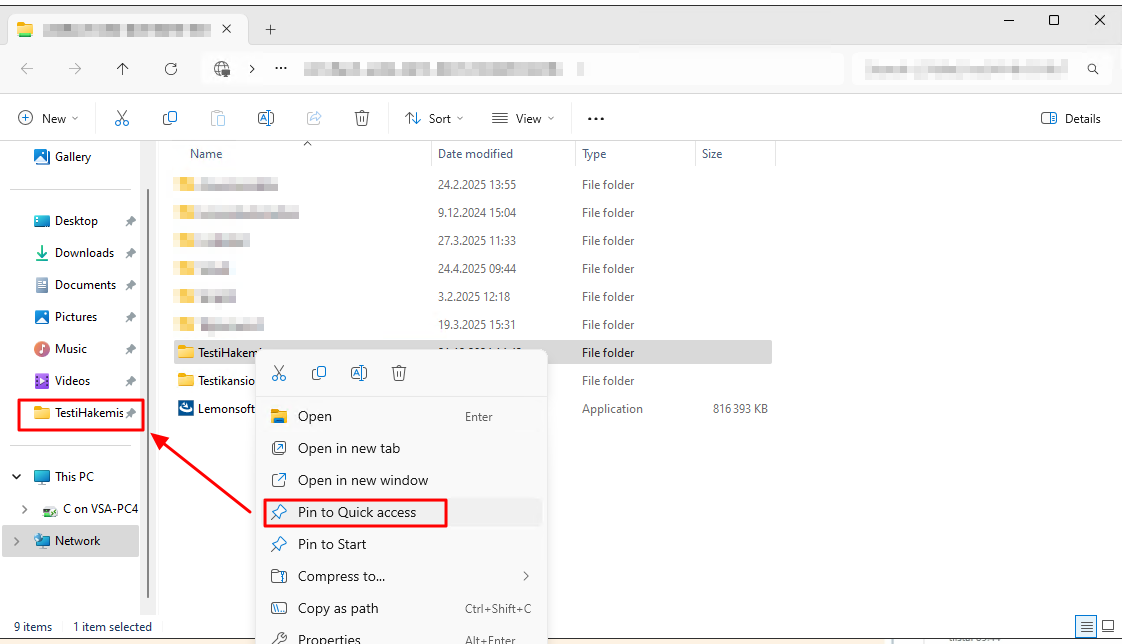Click the New button in toolbar
The height and width of the screenshot is (644, 1122).
click(x=47, y=118)
